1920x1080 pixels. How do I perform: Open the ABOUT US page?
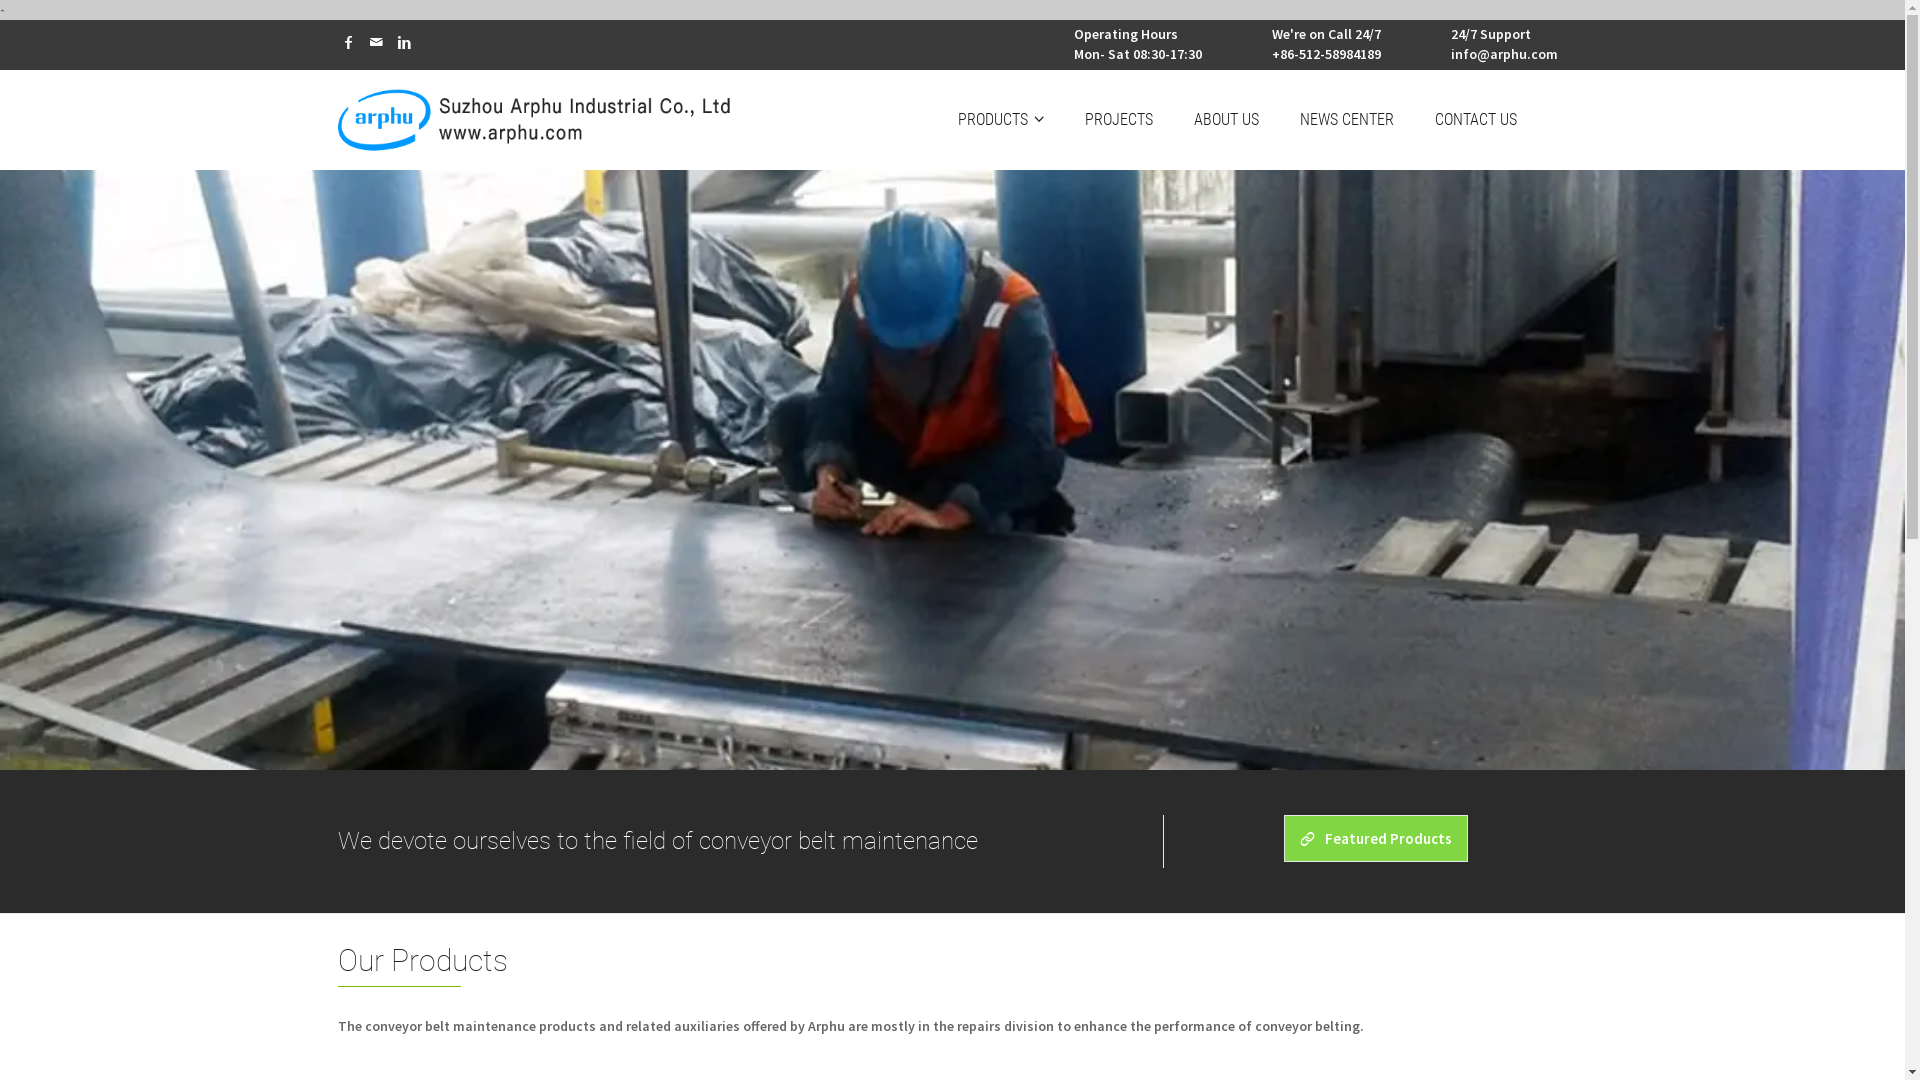click(x=1226, y=119)
